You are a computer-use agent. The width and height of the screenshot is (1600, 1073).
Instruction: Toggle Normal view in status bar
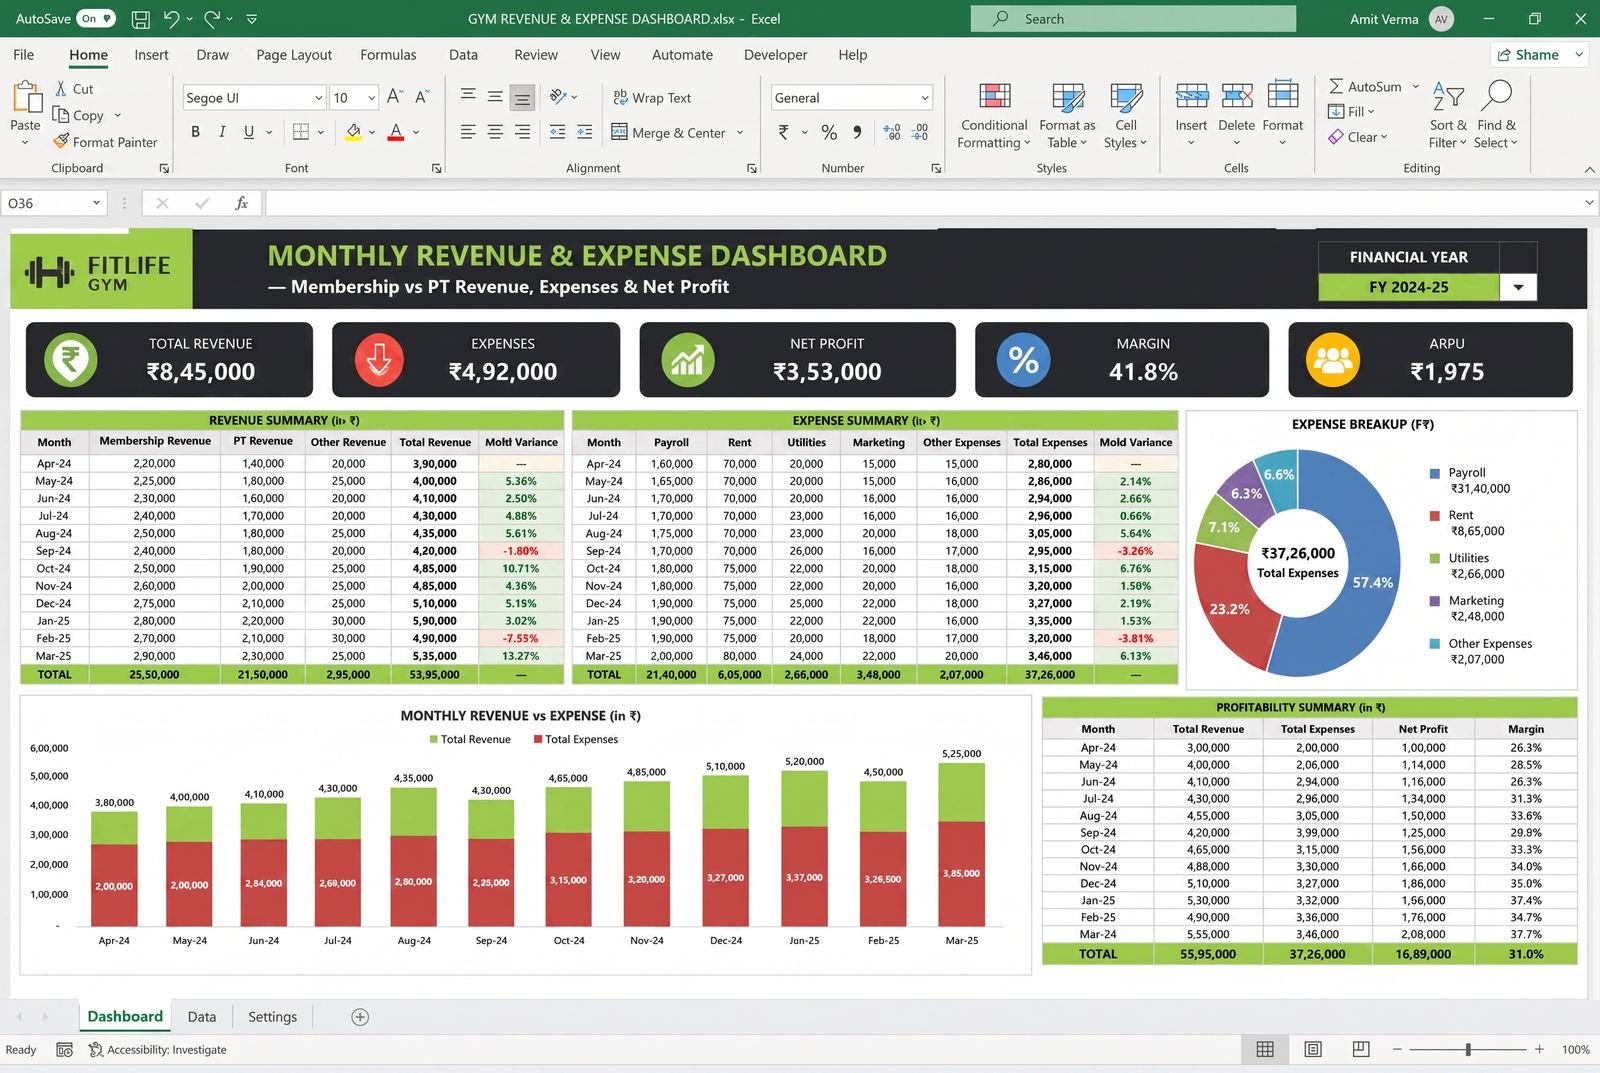(x=1265, y=1049)
